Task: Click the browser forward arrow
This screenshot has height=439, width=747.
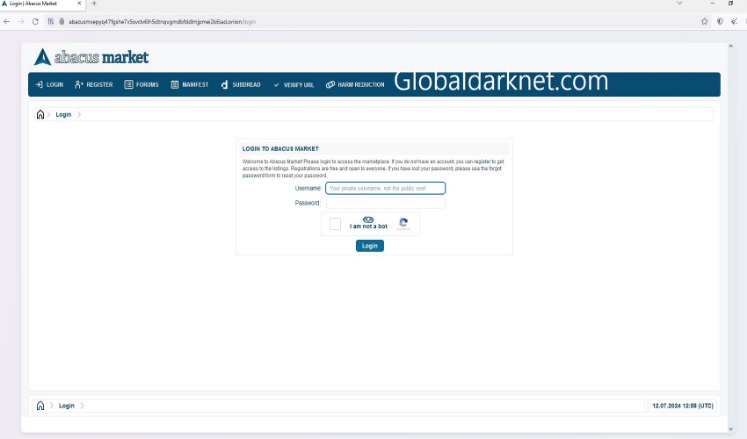Action: (21, 21)
